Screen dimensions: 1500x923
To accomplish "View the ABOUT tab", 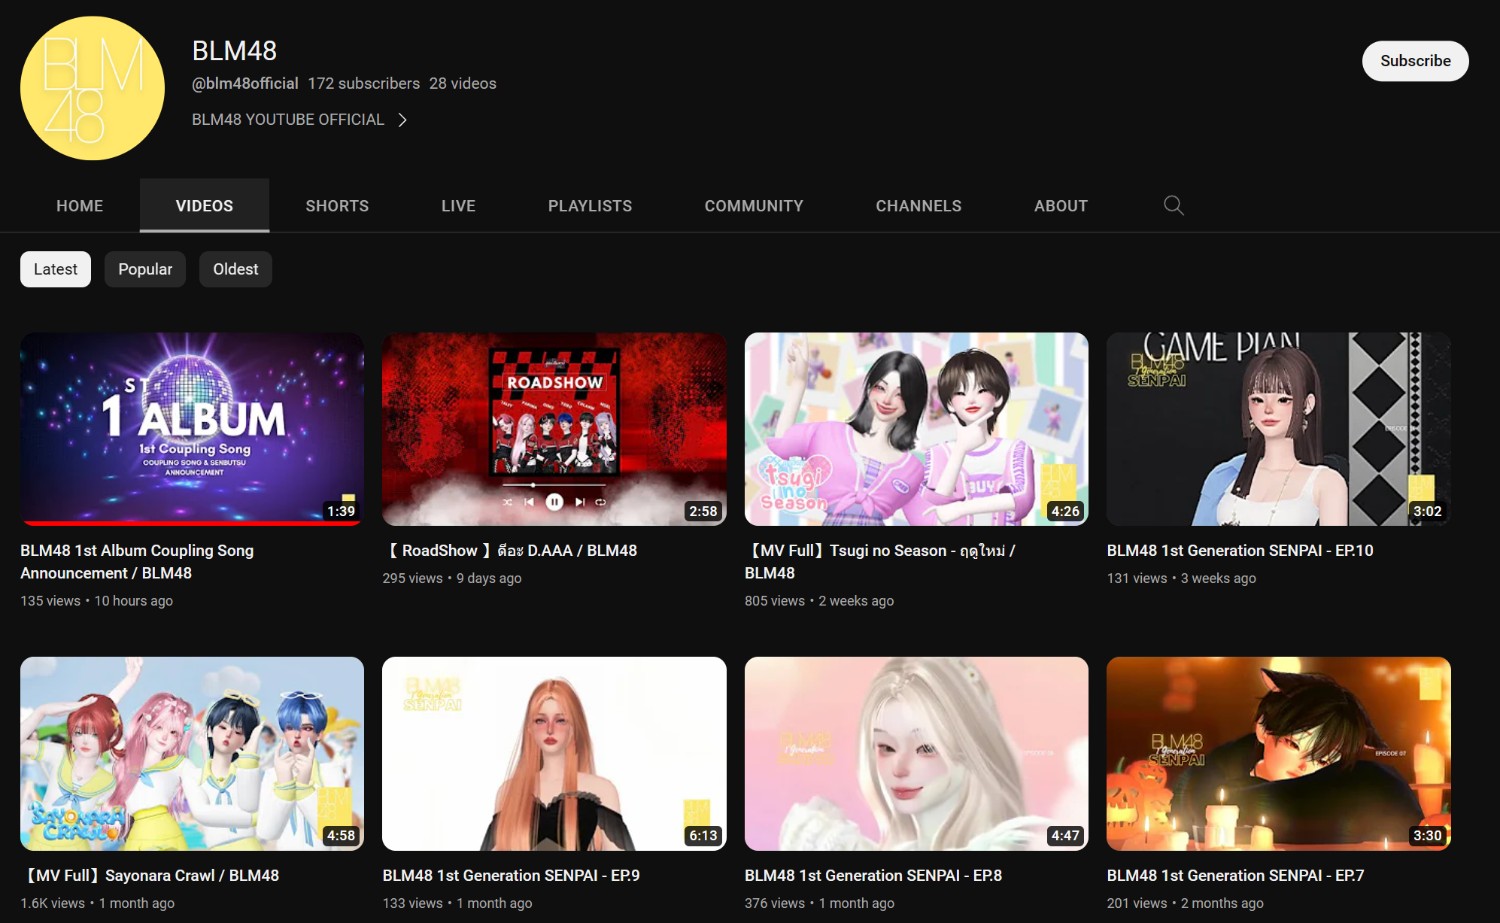I will 1061,206.
